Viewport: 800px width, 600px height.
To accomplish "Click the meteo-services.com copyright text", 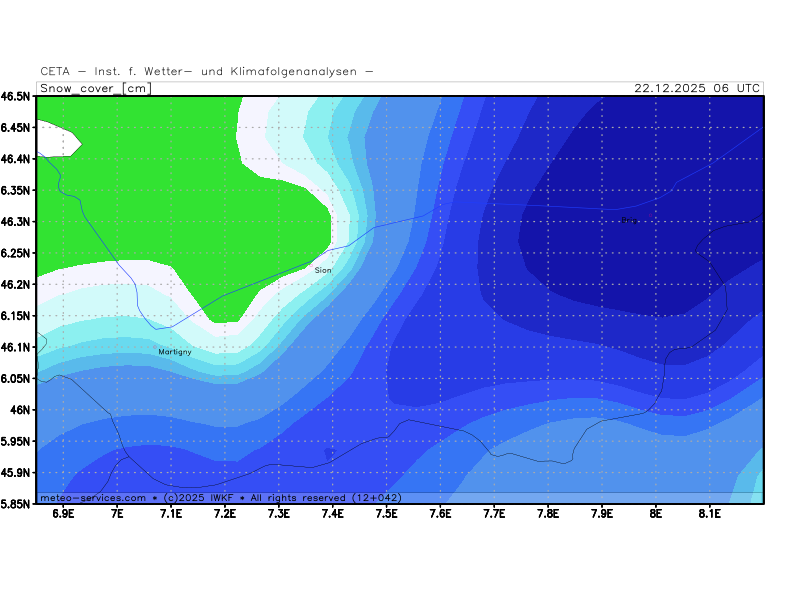I will (x=220, y=497).
